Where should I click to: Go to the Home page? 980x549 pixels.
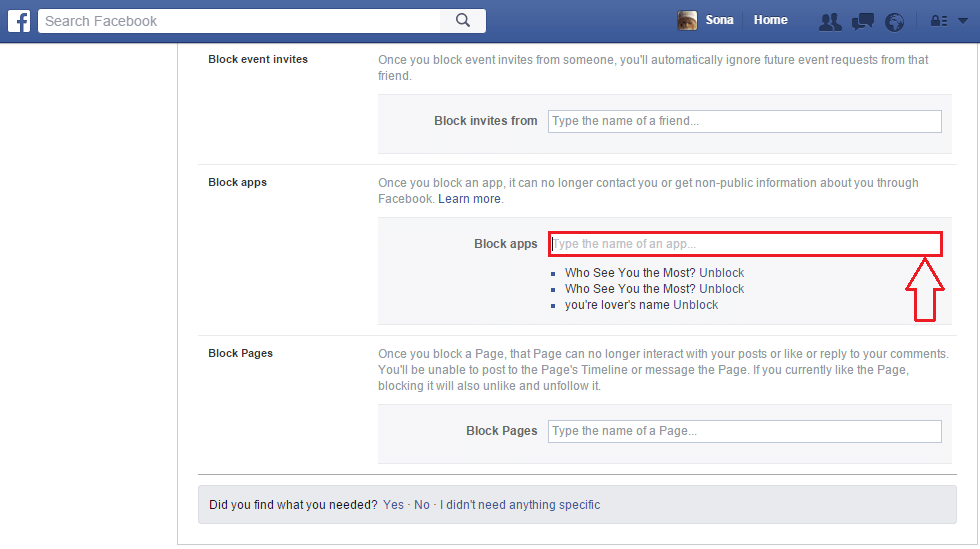pyautogui.click(x=770, y=20)
